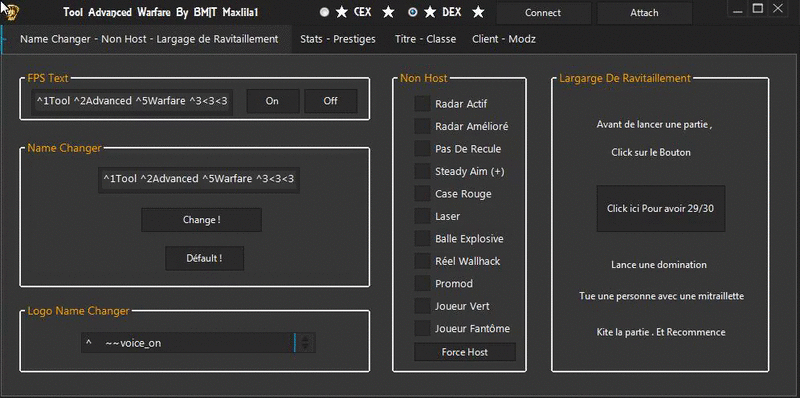Click the Name Changer text field
This screenshot has width=800, height=398.
[x=198, y=179]
